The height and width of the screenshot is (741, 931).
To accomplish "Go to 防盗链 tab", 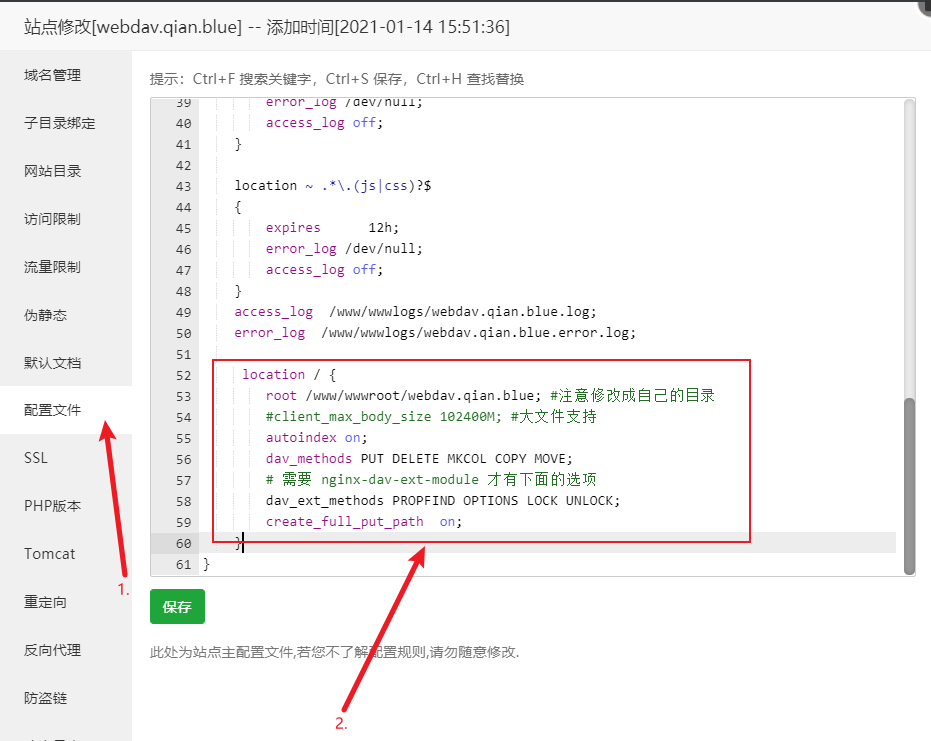I will 45,698.
